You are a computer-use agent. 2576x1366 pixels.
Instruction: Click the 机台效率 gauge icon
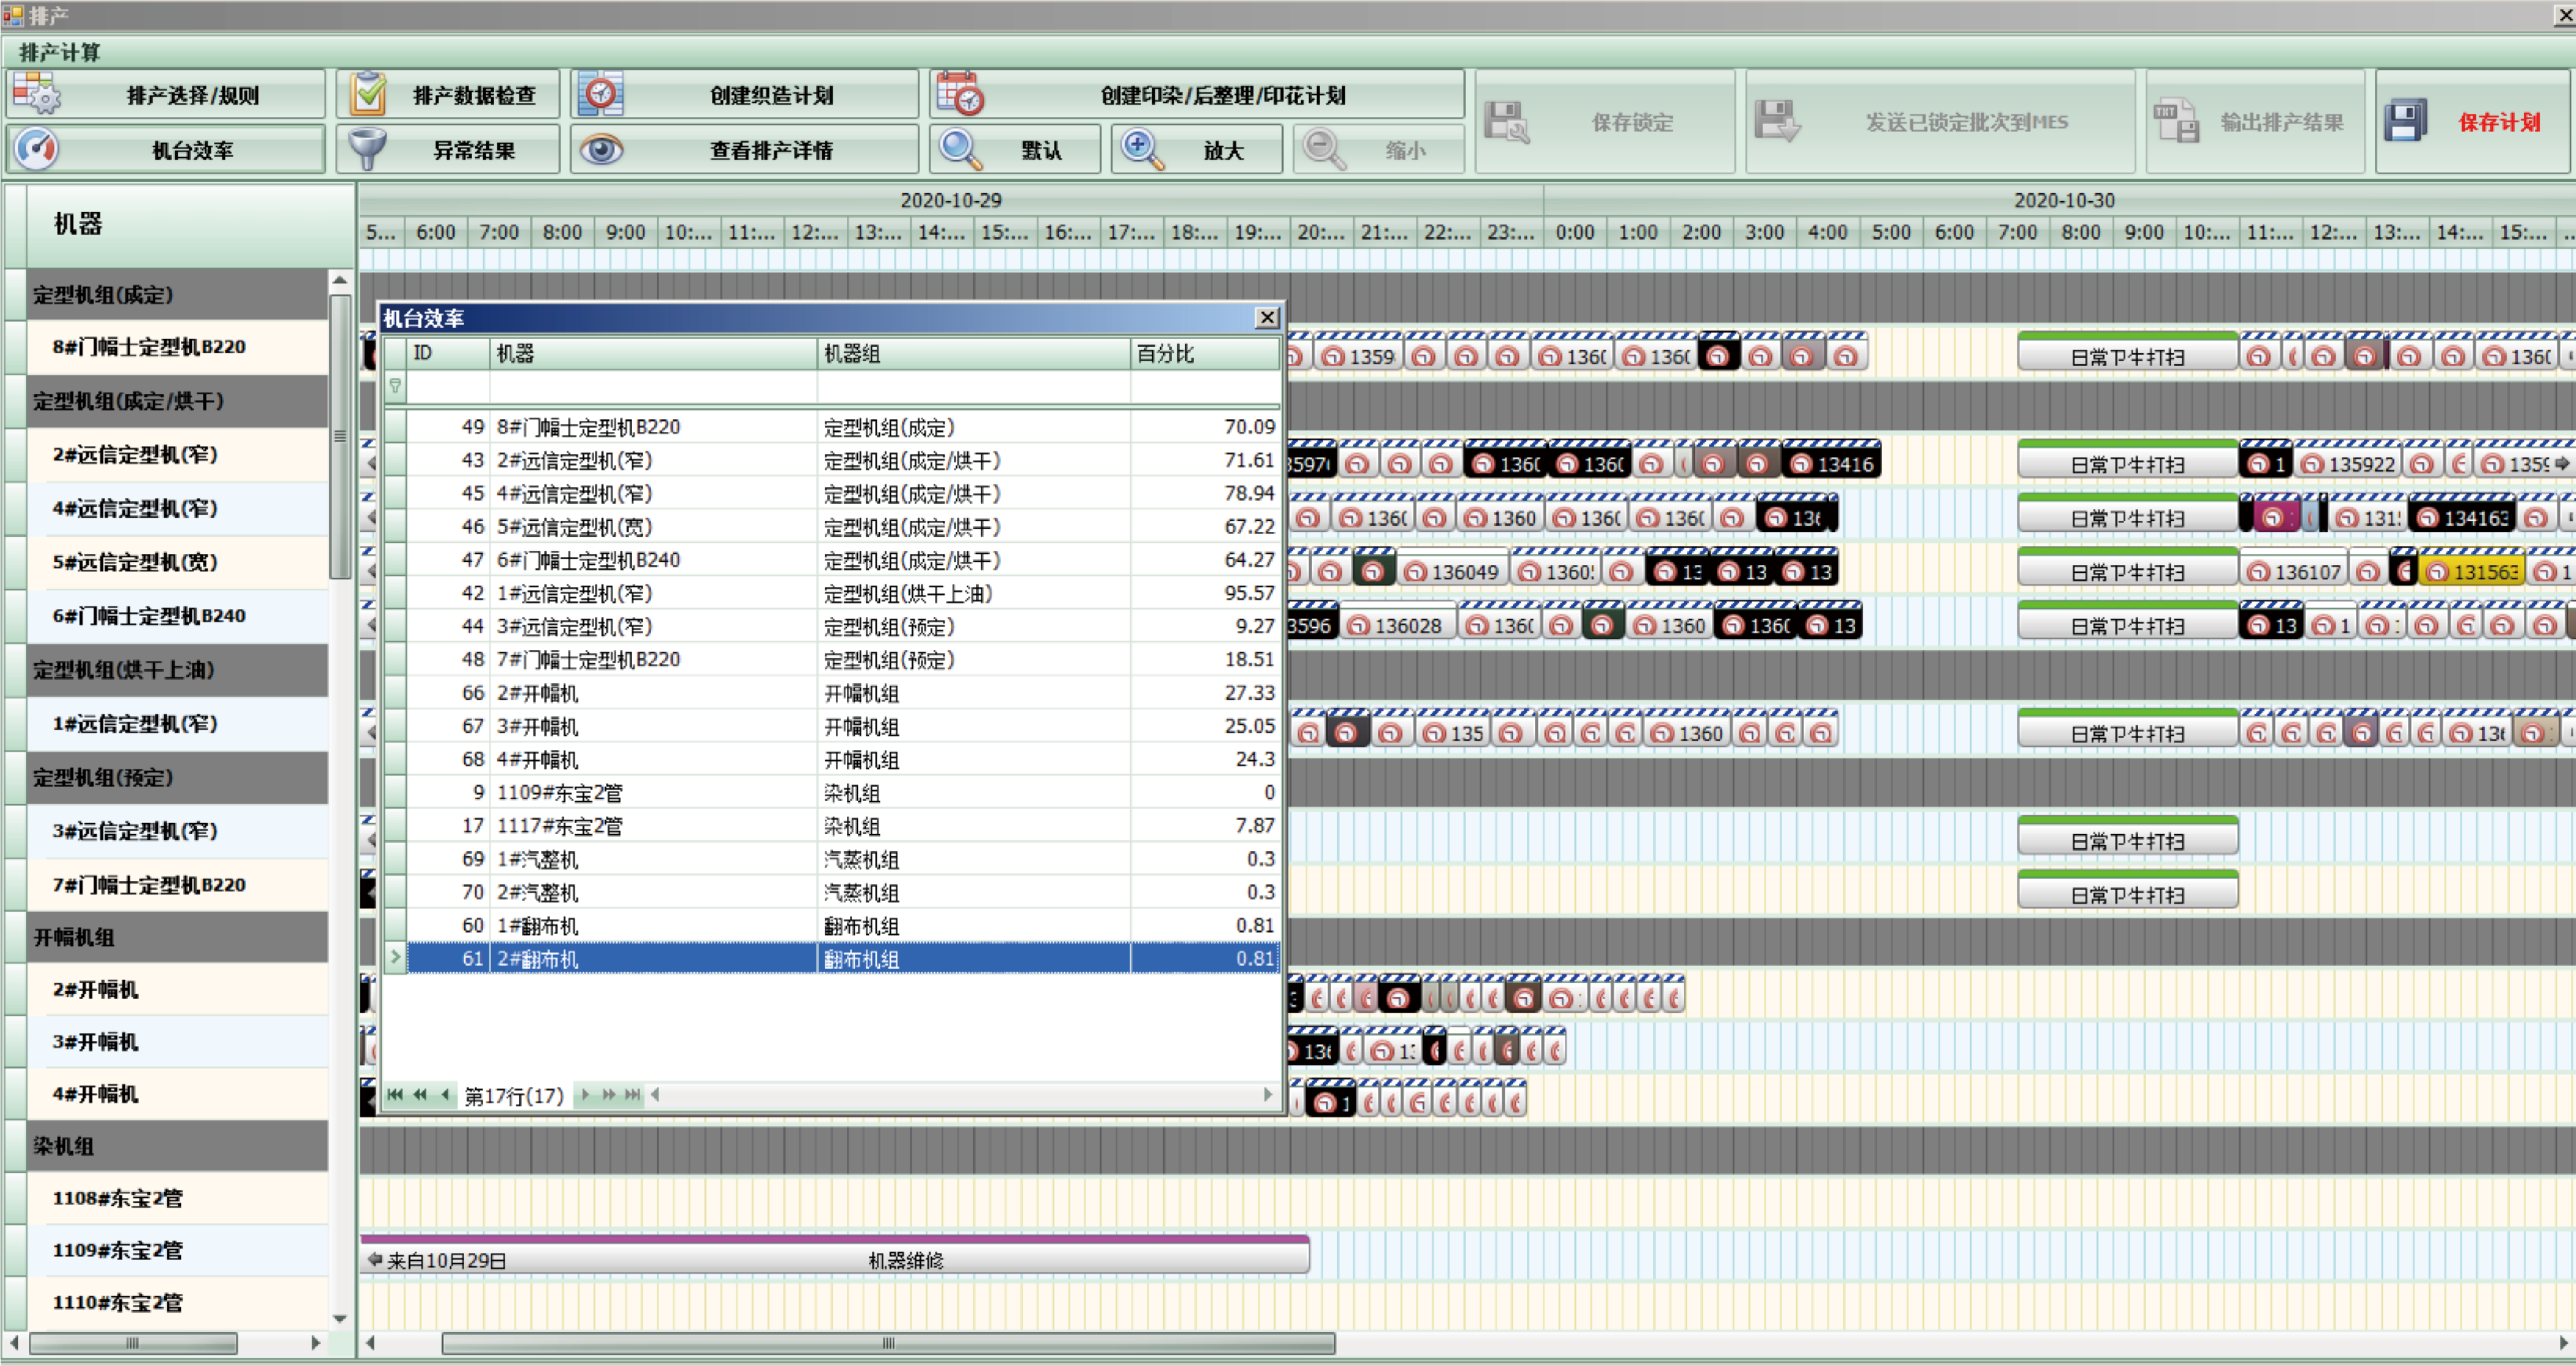(36, 149)
